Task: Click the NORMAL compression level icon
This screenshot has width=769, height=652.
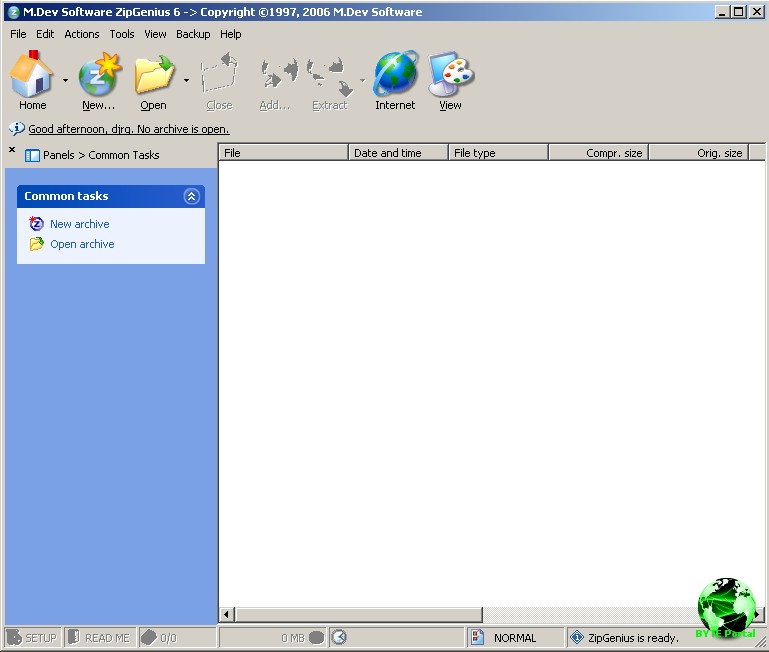Action: (x=477, y=637)
